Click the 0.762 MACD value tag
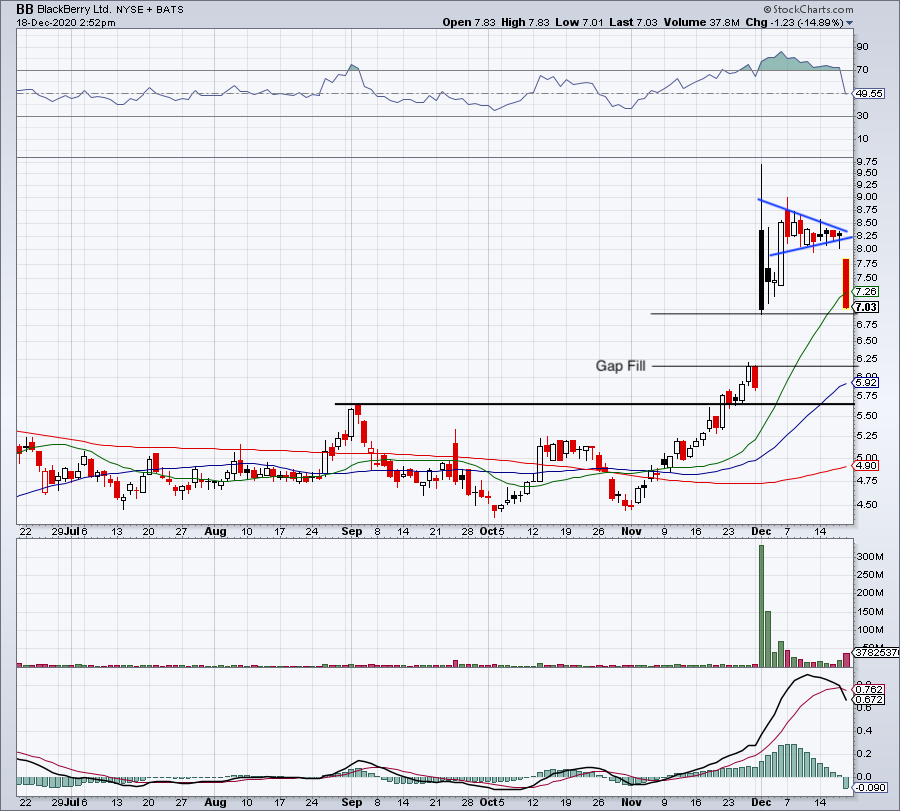 868,689
